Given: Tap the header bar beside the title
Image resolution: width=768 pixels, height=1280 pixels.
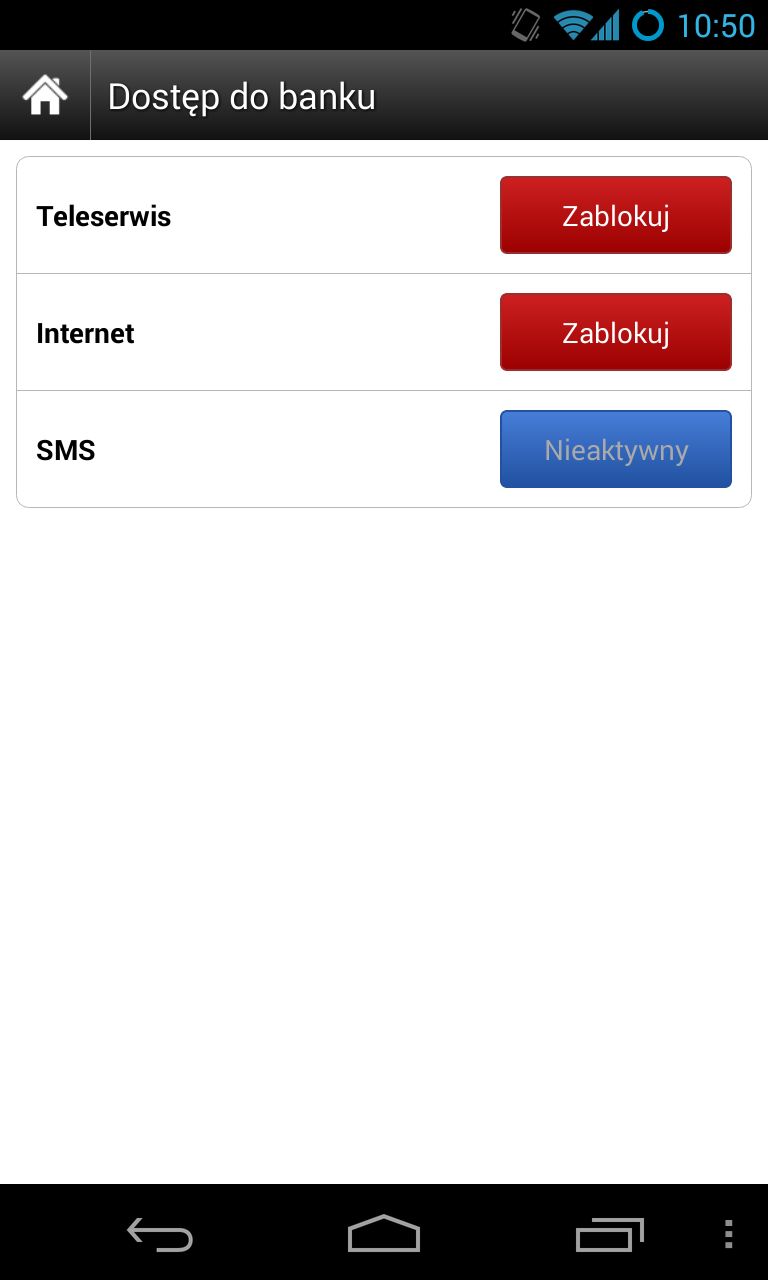Looking at the screenshot, I should tap(570, 96).
